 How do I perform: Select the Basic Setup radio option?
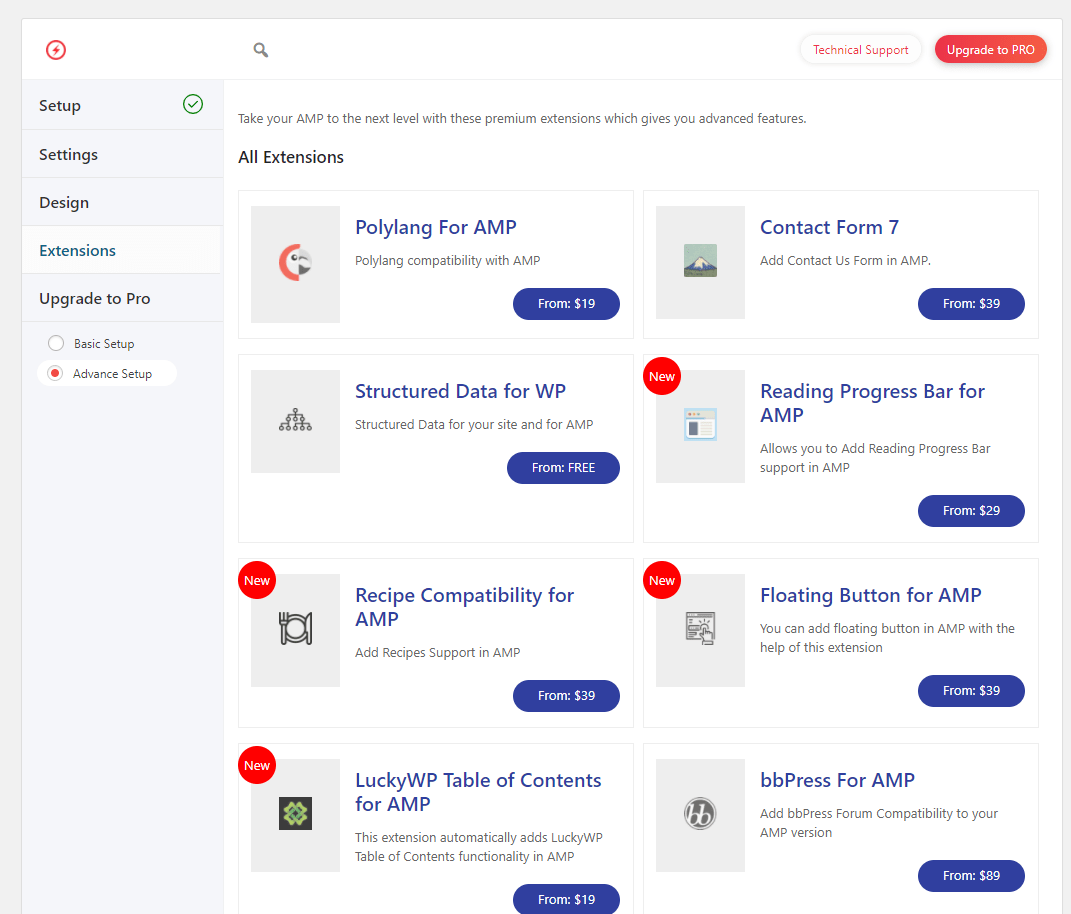(56, 343)
